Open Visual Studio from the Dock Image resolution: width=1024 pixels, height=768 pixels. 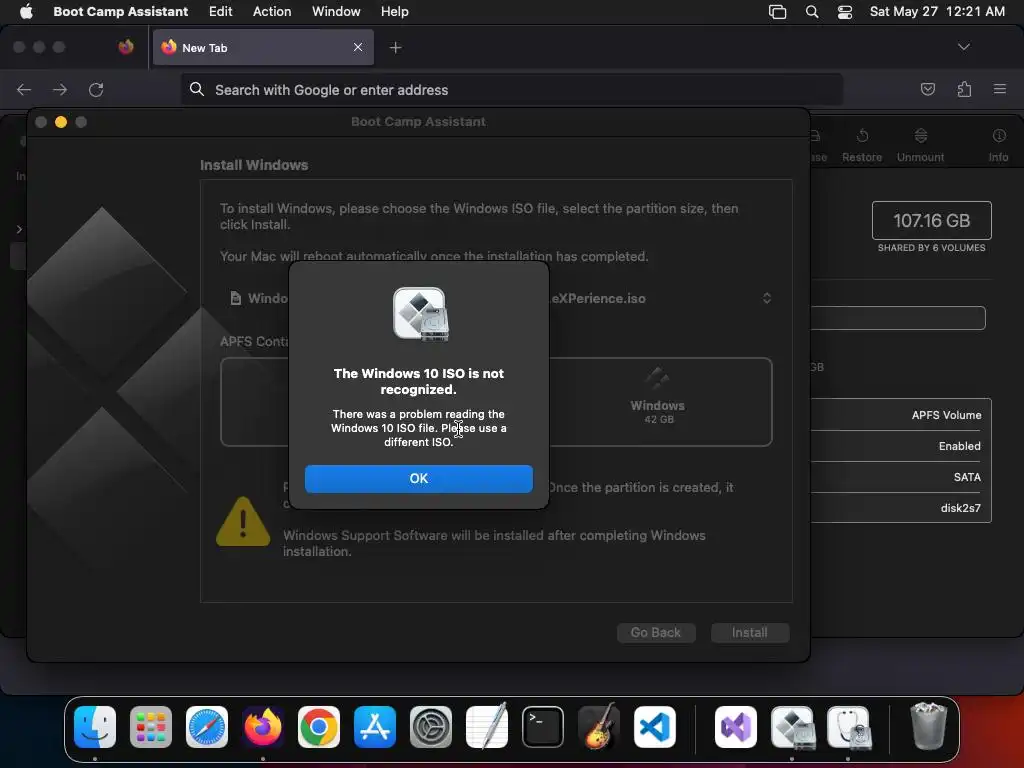tap(736, 727)
